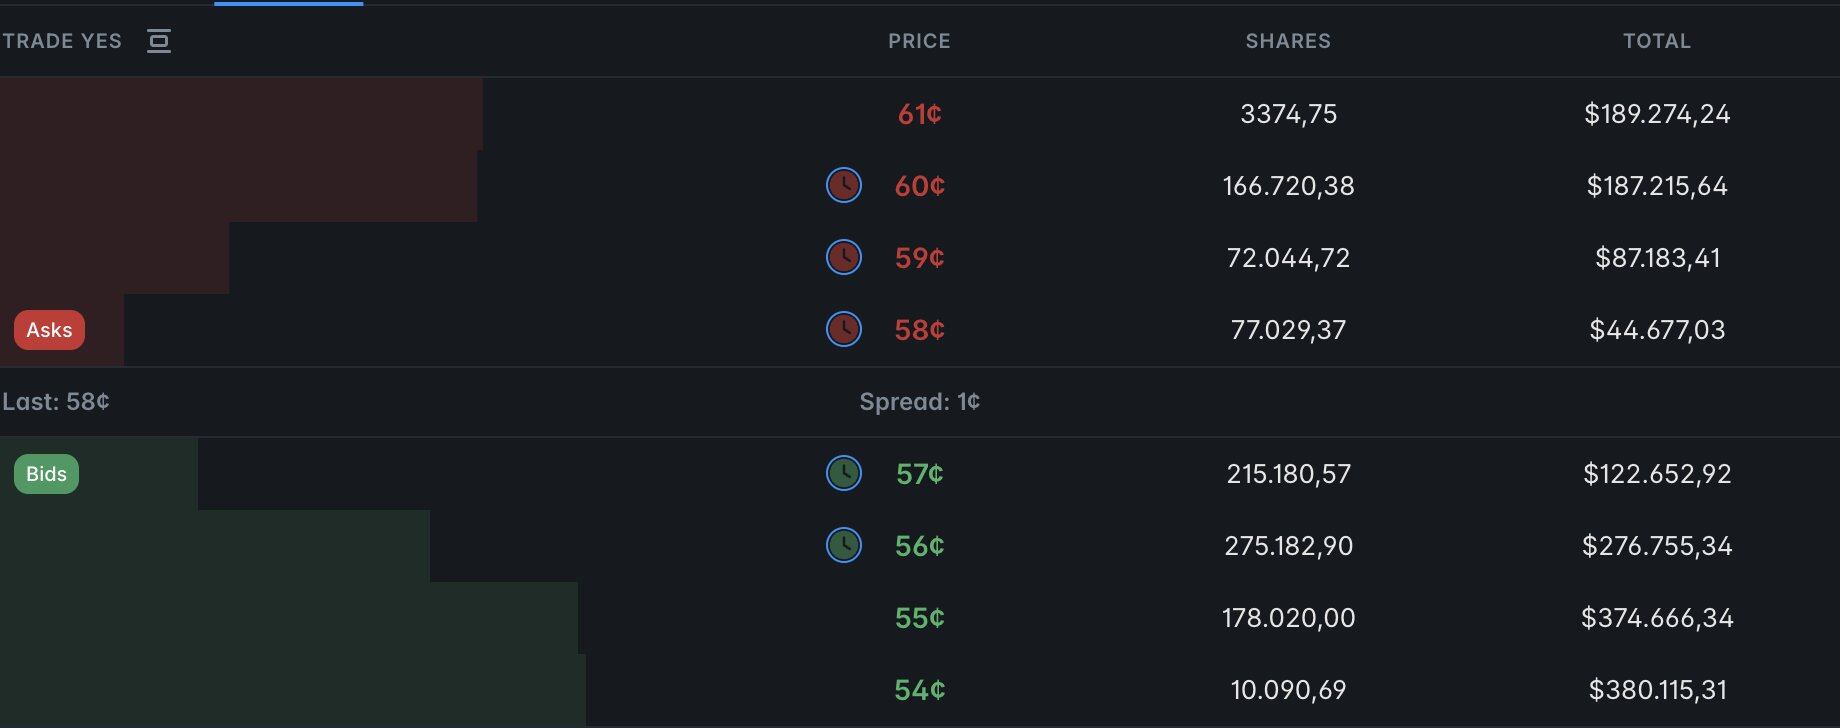Image resolution: width=1840 pixels, height=728 pixels.
Task: Pick the 55¢ bid price level
Action: [919, 618]
